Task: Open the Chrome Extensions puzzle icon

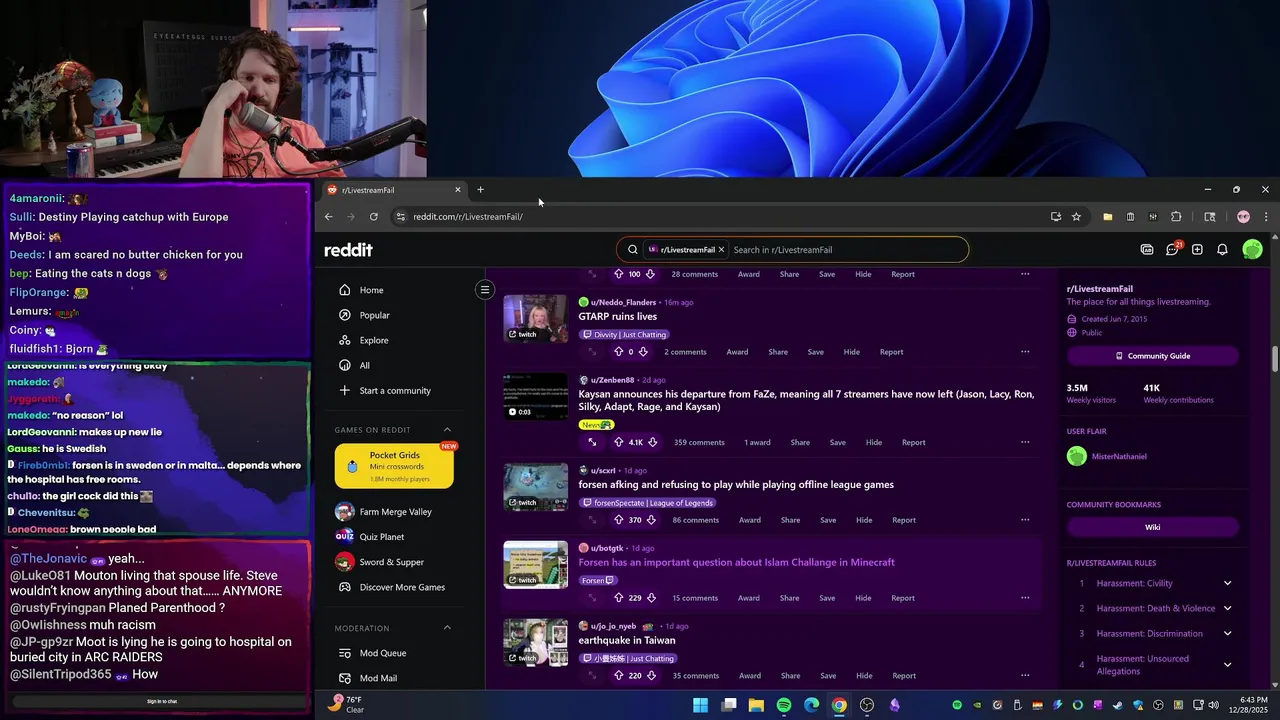Action: (x=1176, y=217)
